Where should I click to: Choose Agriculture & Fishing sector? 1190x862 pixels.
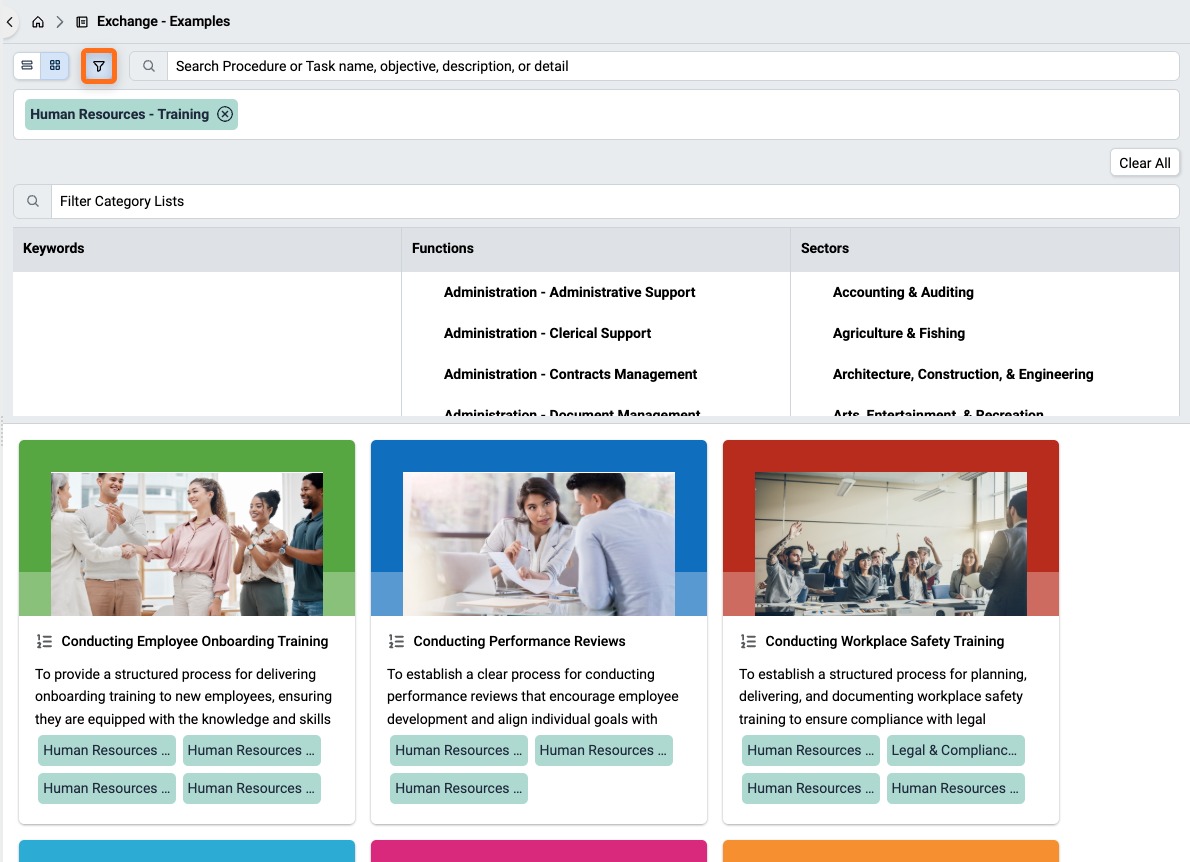(899, 333)
